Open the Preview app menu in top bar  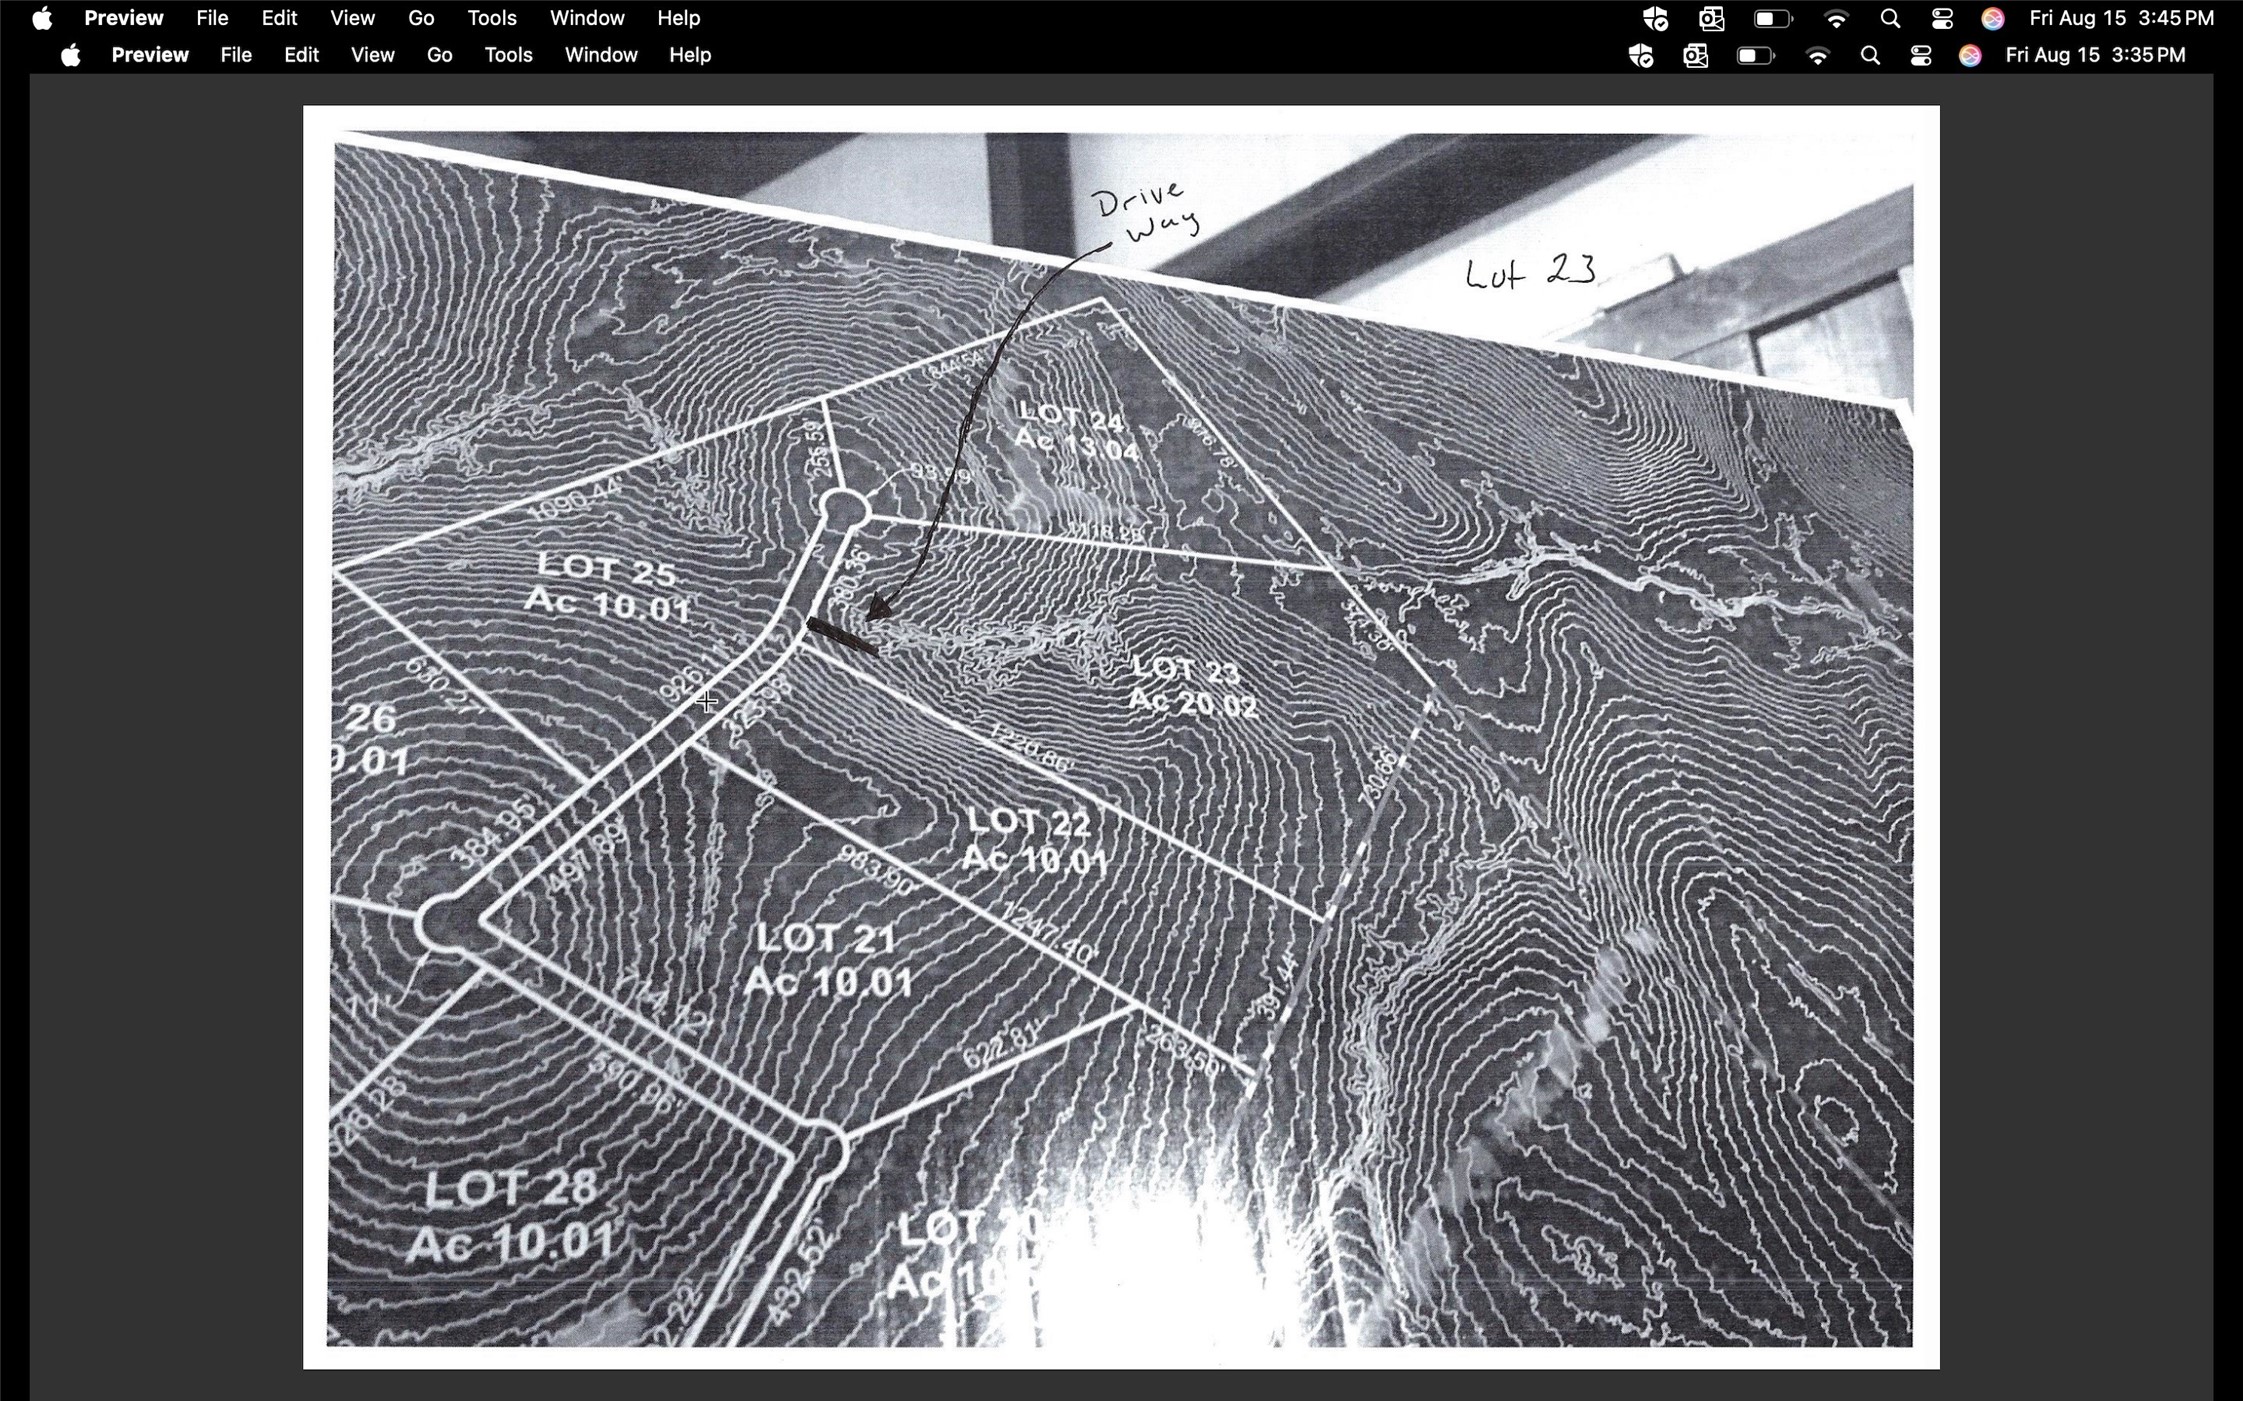tap(123, 18)
